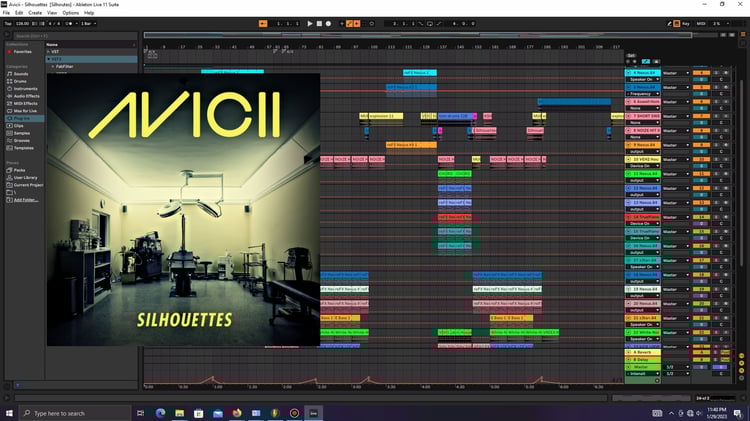750x421 pixels.
Task: Arm the 11 Nexus.64 track for recording
Action: tap(726, 174)
